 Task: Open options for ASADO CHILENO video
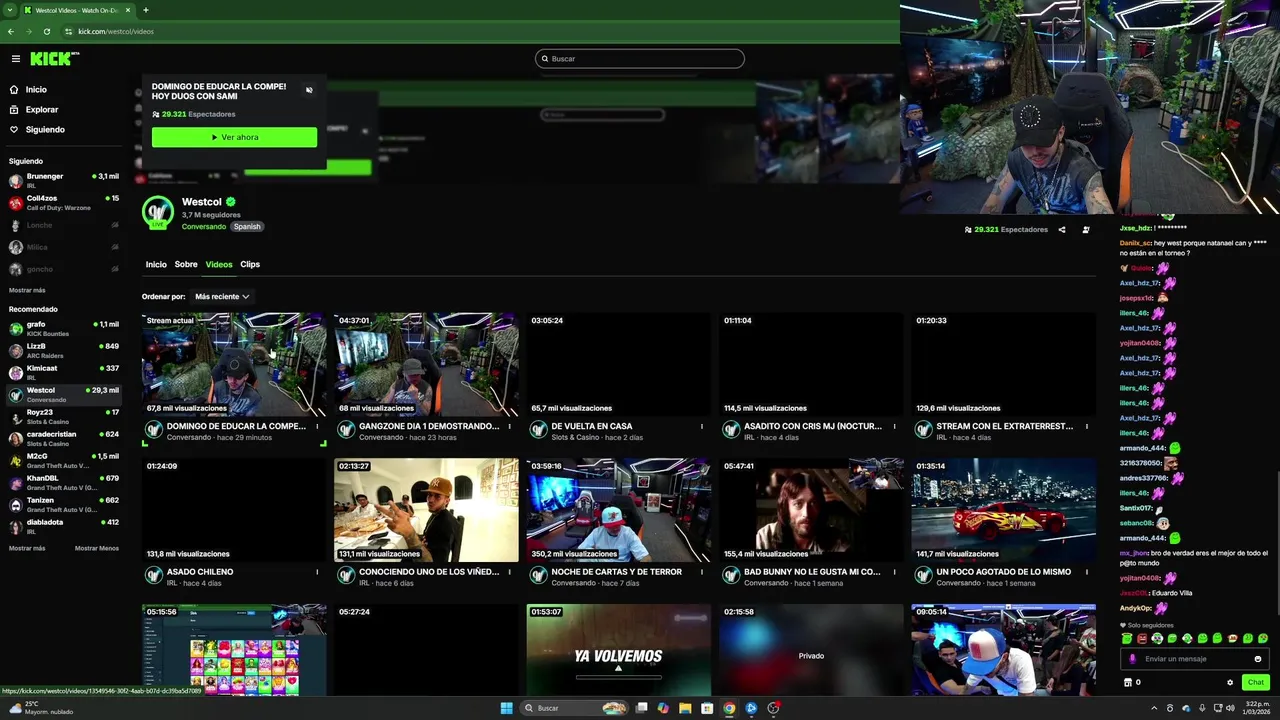[317, 572]
